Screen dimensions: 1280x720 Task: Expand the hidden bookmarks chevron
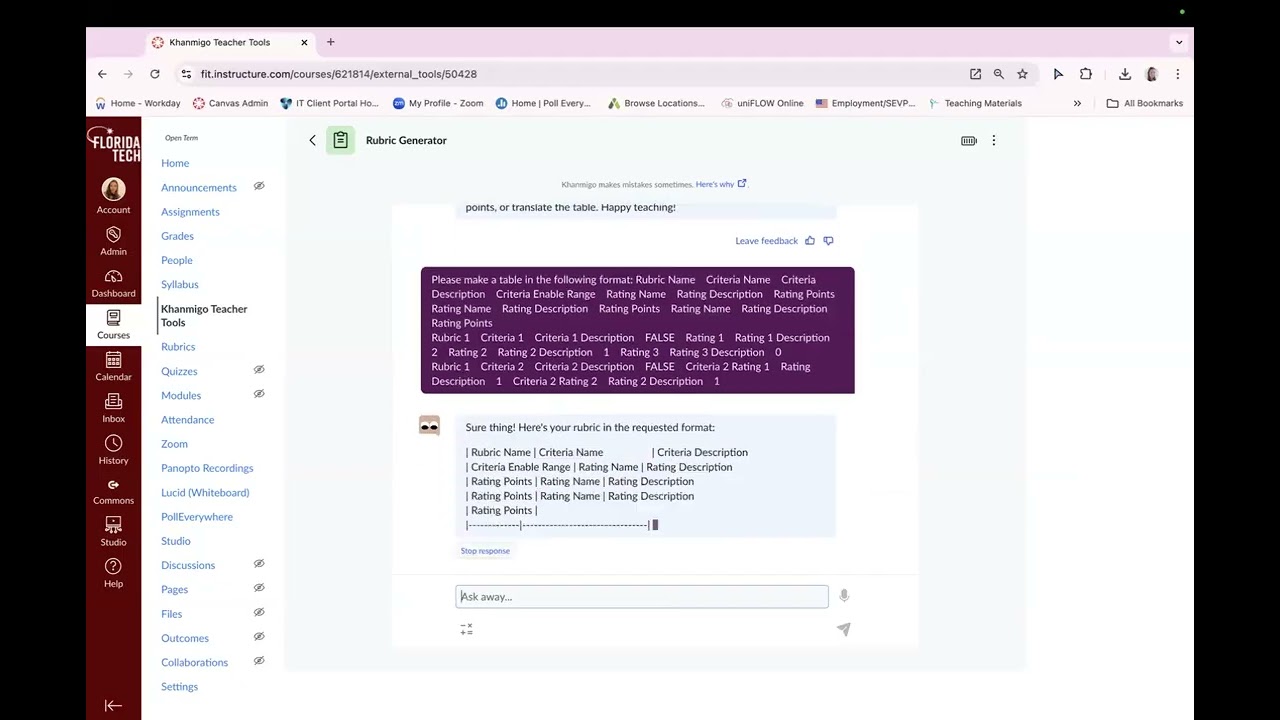coord(1077,103)
